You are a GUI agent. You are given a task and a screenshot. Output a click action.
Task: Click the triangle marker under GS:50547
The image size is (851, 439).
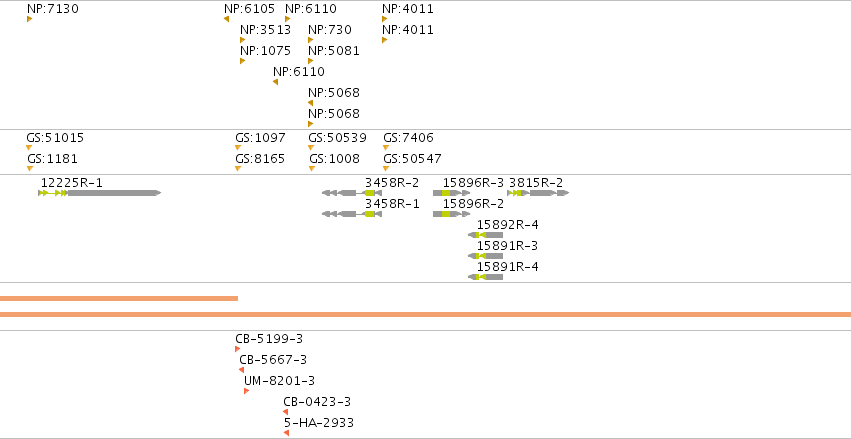[x=386, y=169]
